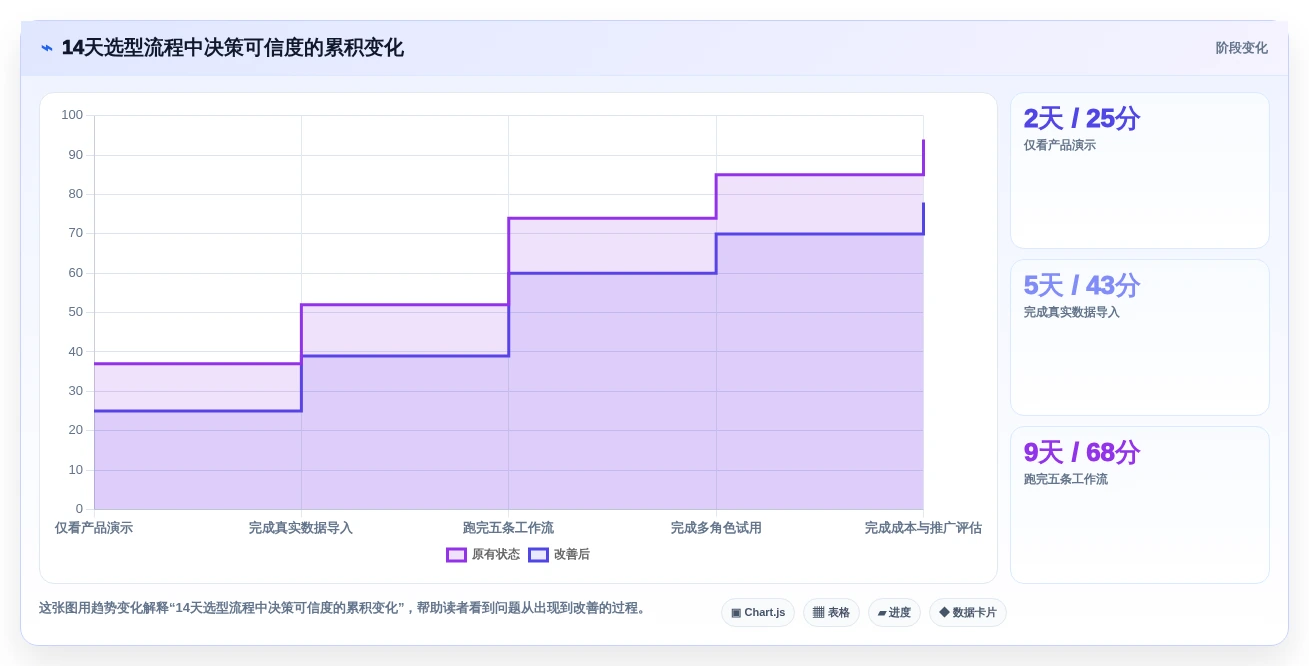Select the Chart.js tag chip

[758, 612]
